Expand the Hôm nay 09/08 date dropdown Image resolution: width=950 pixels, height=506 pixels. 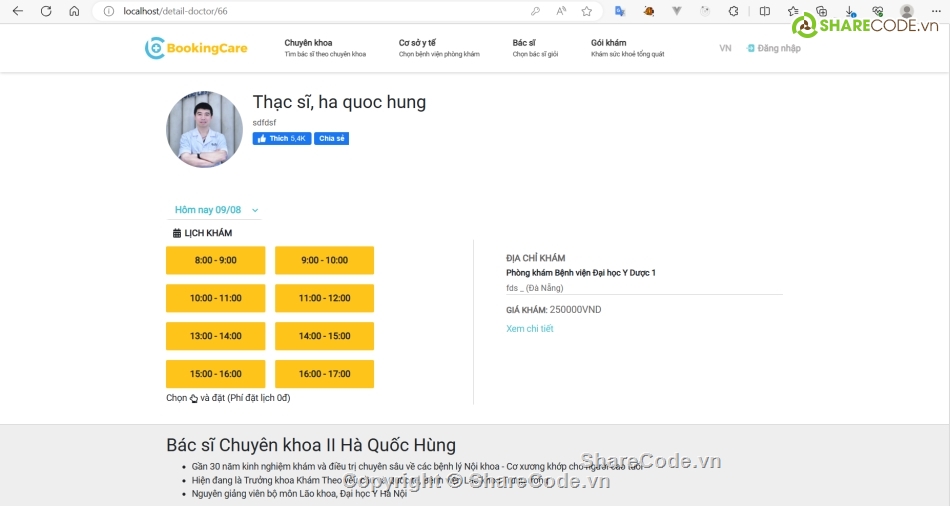point(216,210)
